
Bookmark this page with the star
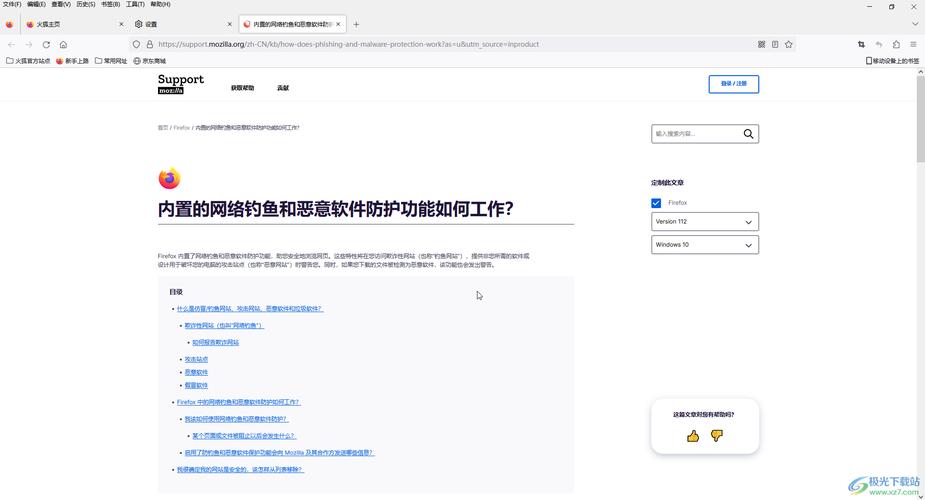789,44
